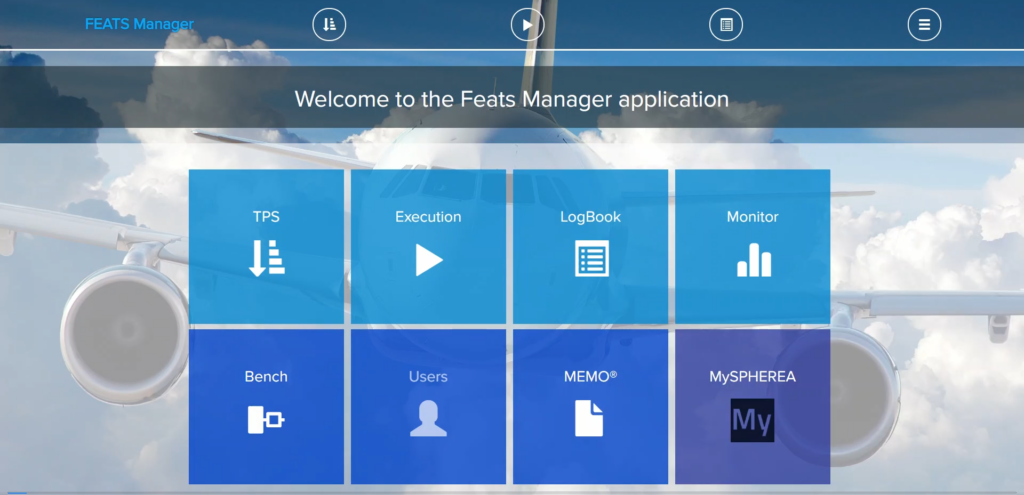Select the Execution tile label
1024x495 pixels.
pyautogui.click(x=428, y=216)
